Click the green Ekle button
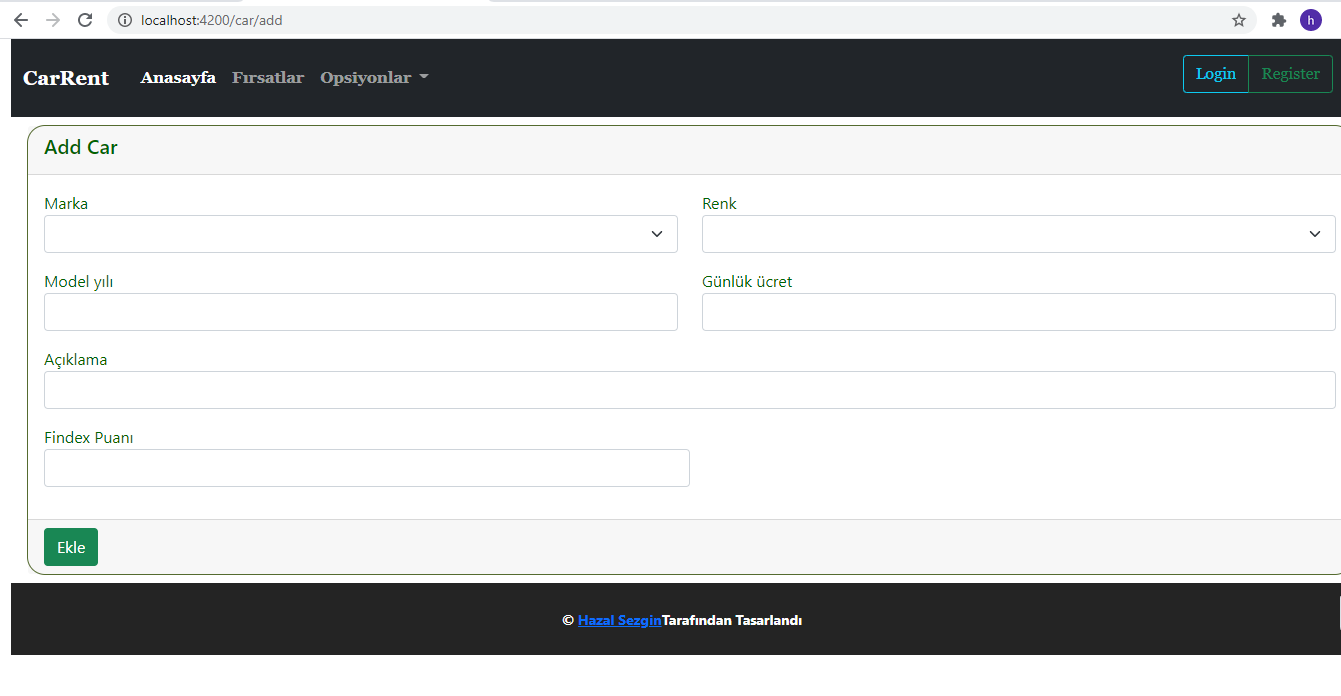This screenshot has height=696, width=1341. coord(71,547)
